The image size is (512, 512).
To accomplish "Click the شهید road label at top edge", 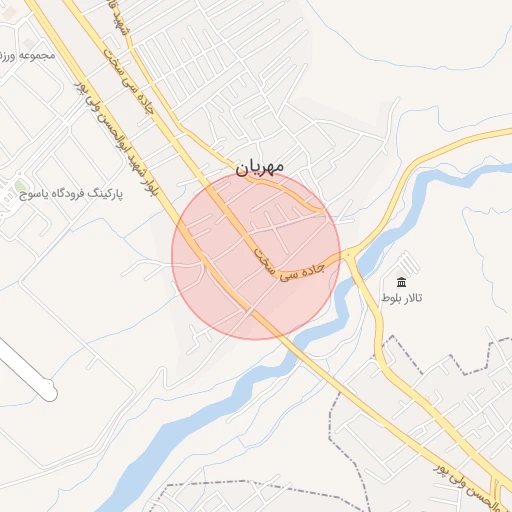I will click(x=119, y=17).
